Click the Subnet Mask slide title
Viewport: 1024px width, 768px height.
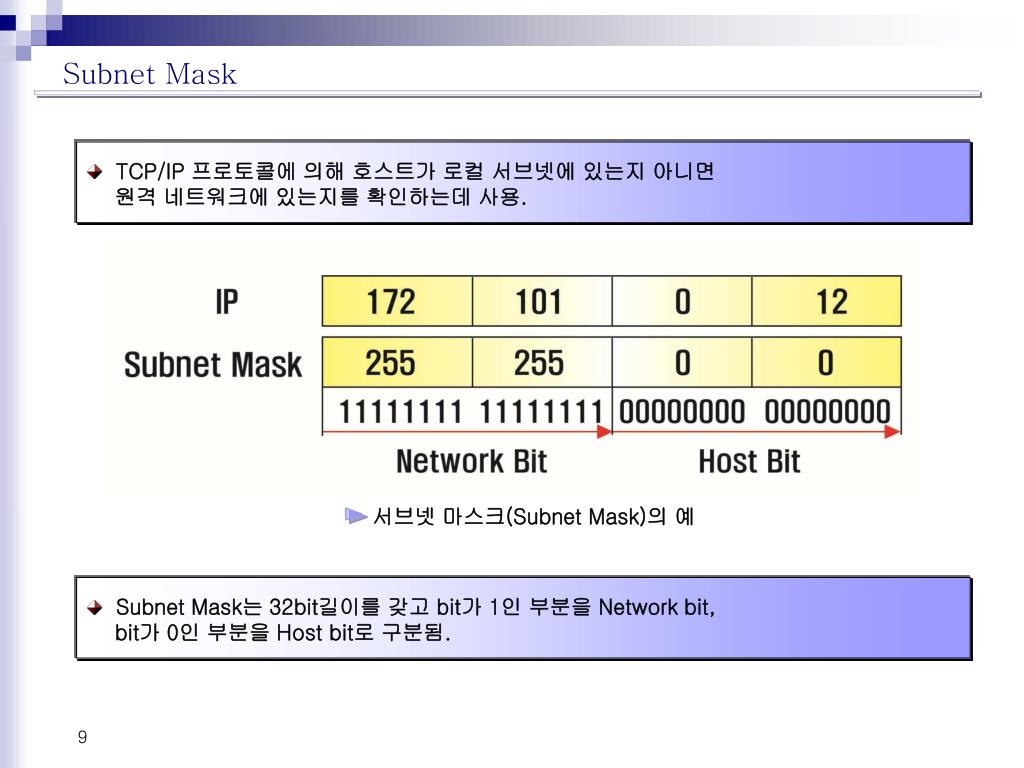click(x=150, y=73)
